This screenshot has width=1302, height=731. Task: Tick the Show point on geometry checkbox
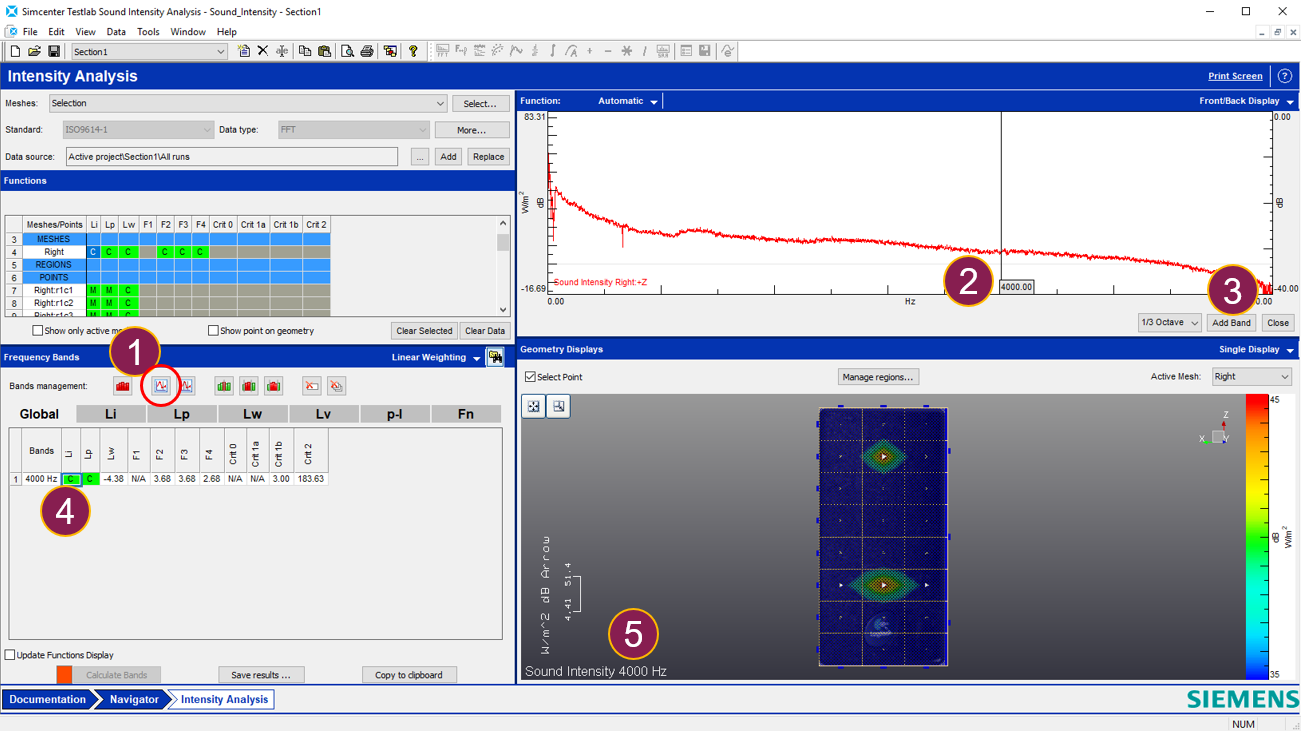213,331
